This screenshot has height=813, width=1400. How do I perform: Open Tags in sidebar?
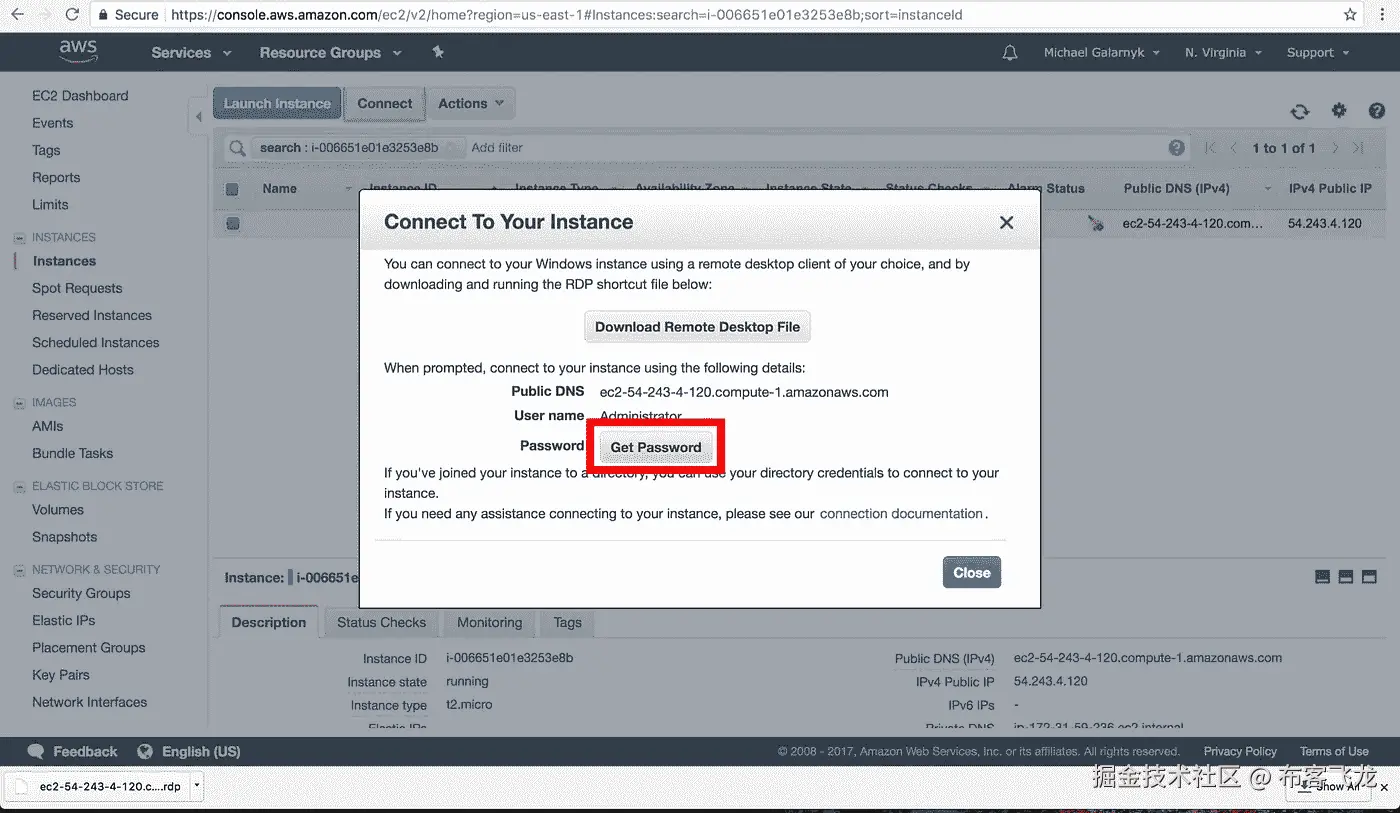point(46,150)
